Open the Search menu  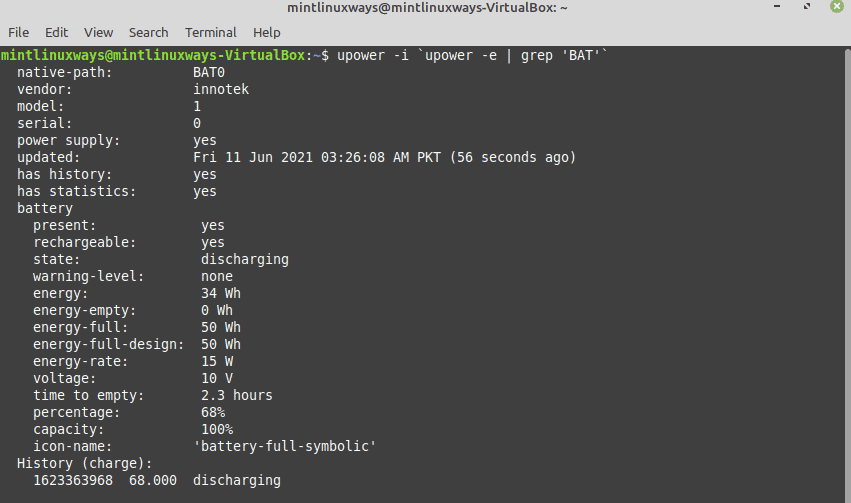click(x=148, y=33)
